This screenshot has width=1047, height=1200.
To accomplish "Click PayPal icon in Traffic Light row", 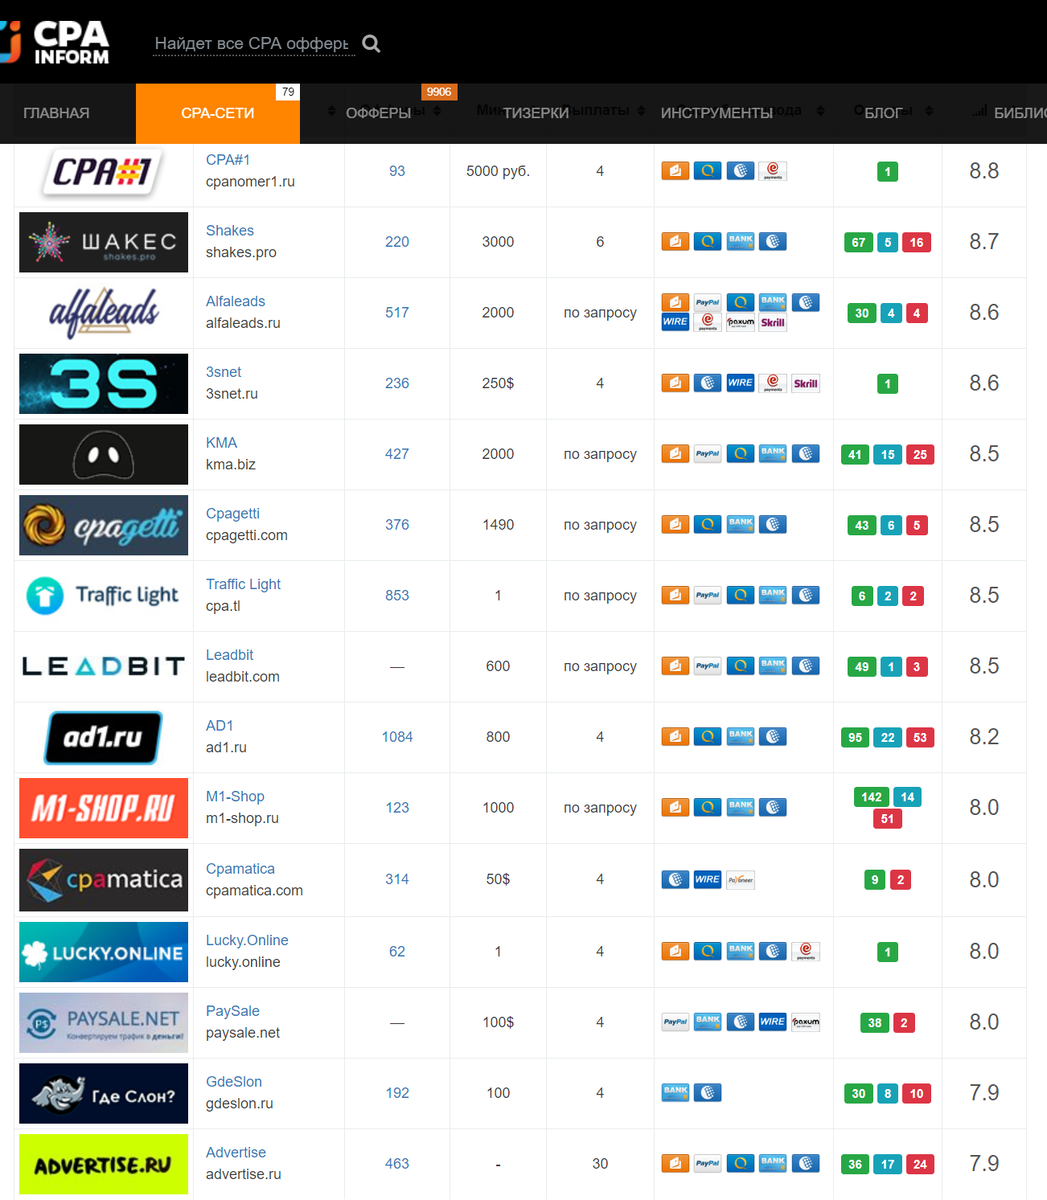I will click(707, 595).
